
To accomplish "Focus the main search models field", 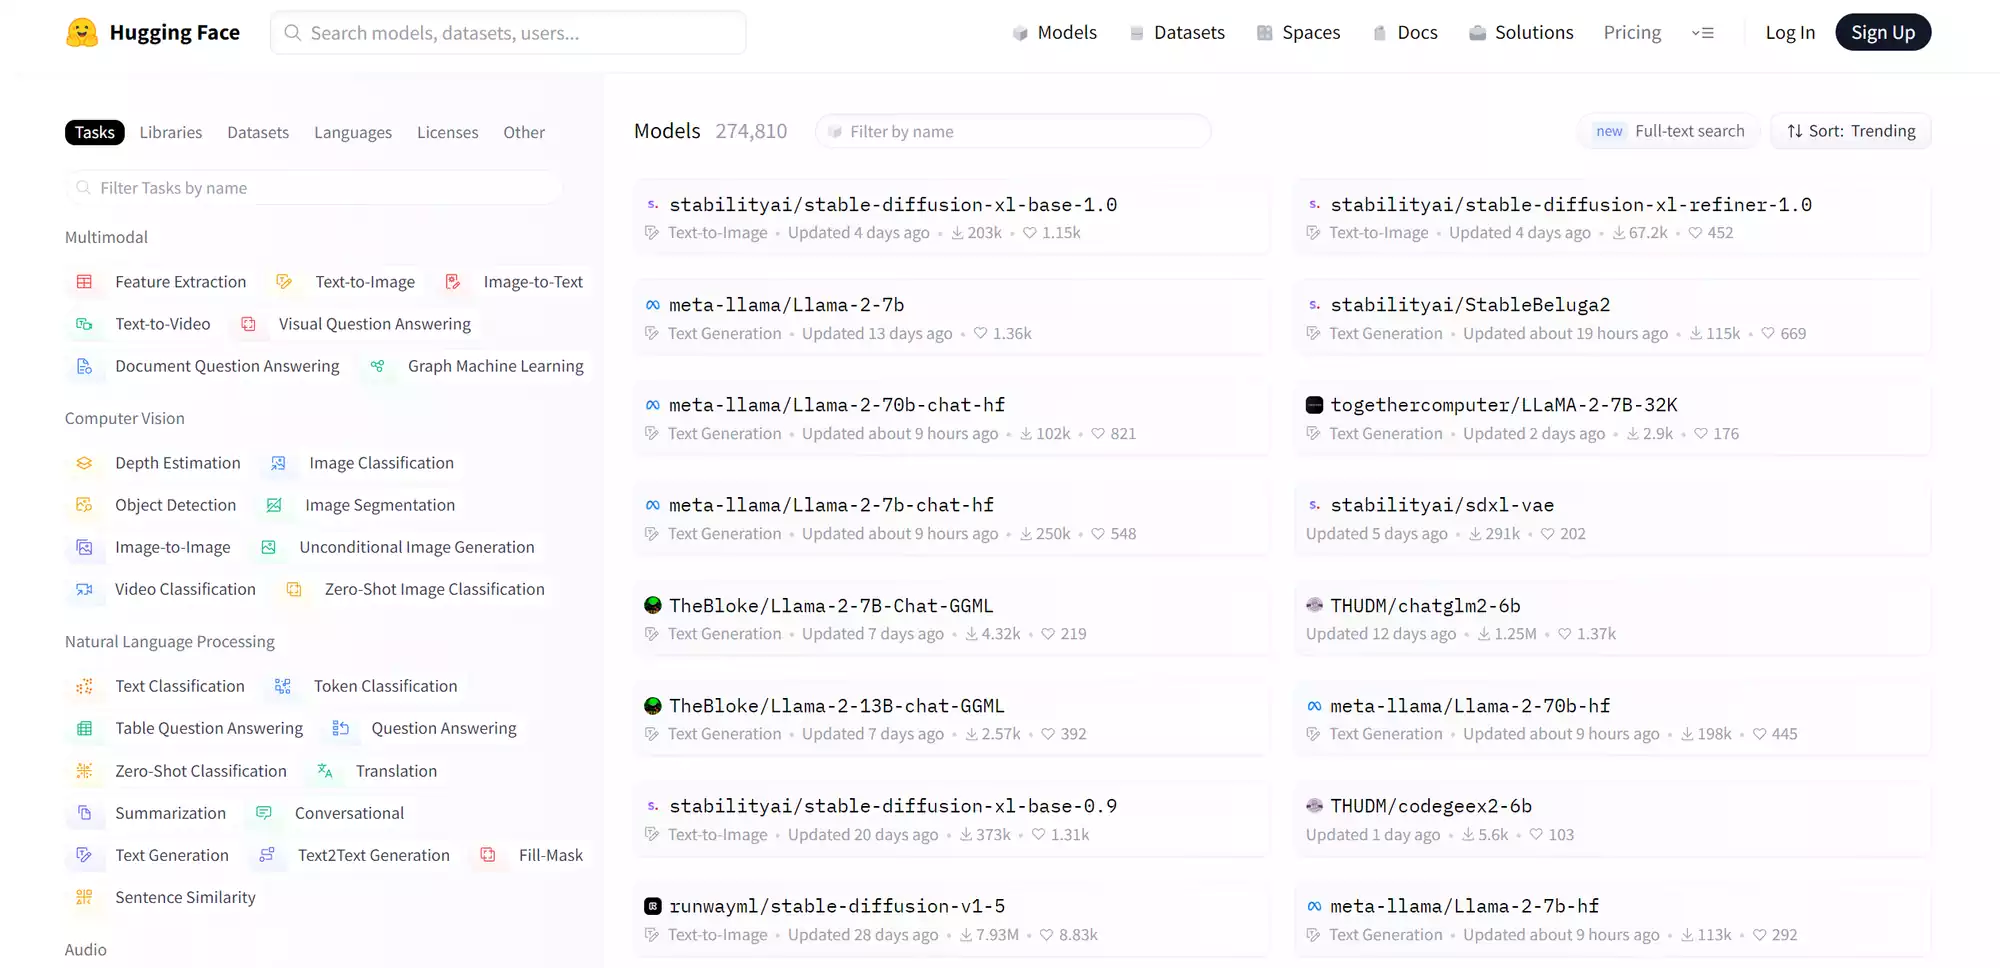I will 508,33.
